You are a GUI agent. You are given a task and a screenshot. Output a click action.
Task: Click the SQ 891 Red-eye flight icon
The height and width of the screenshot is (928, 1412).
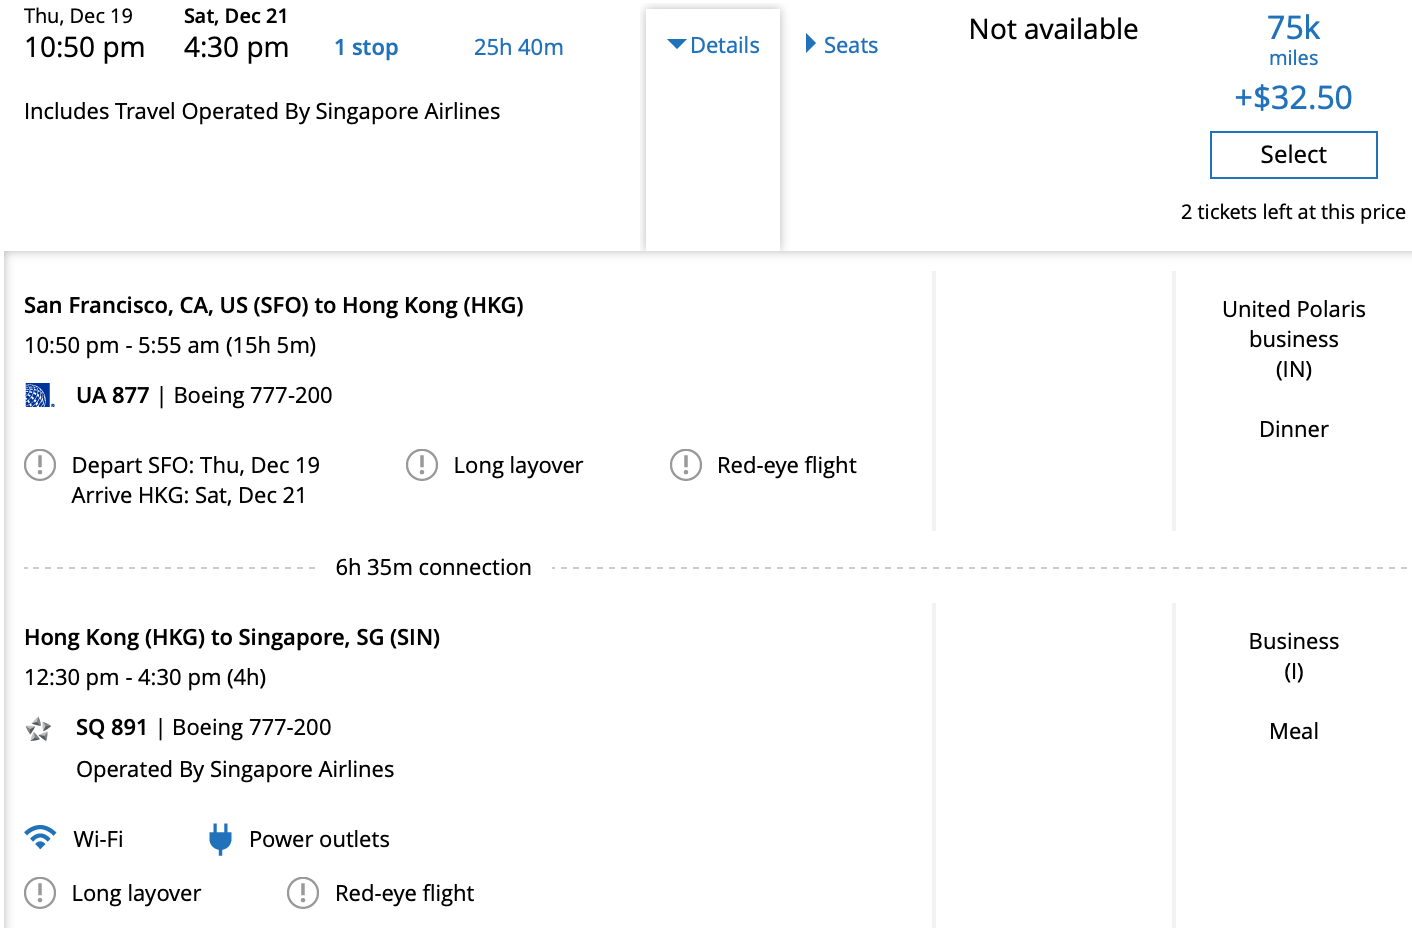303,893
